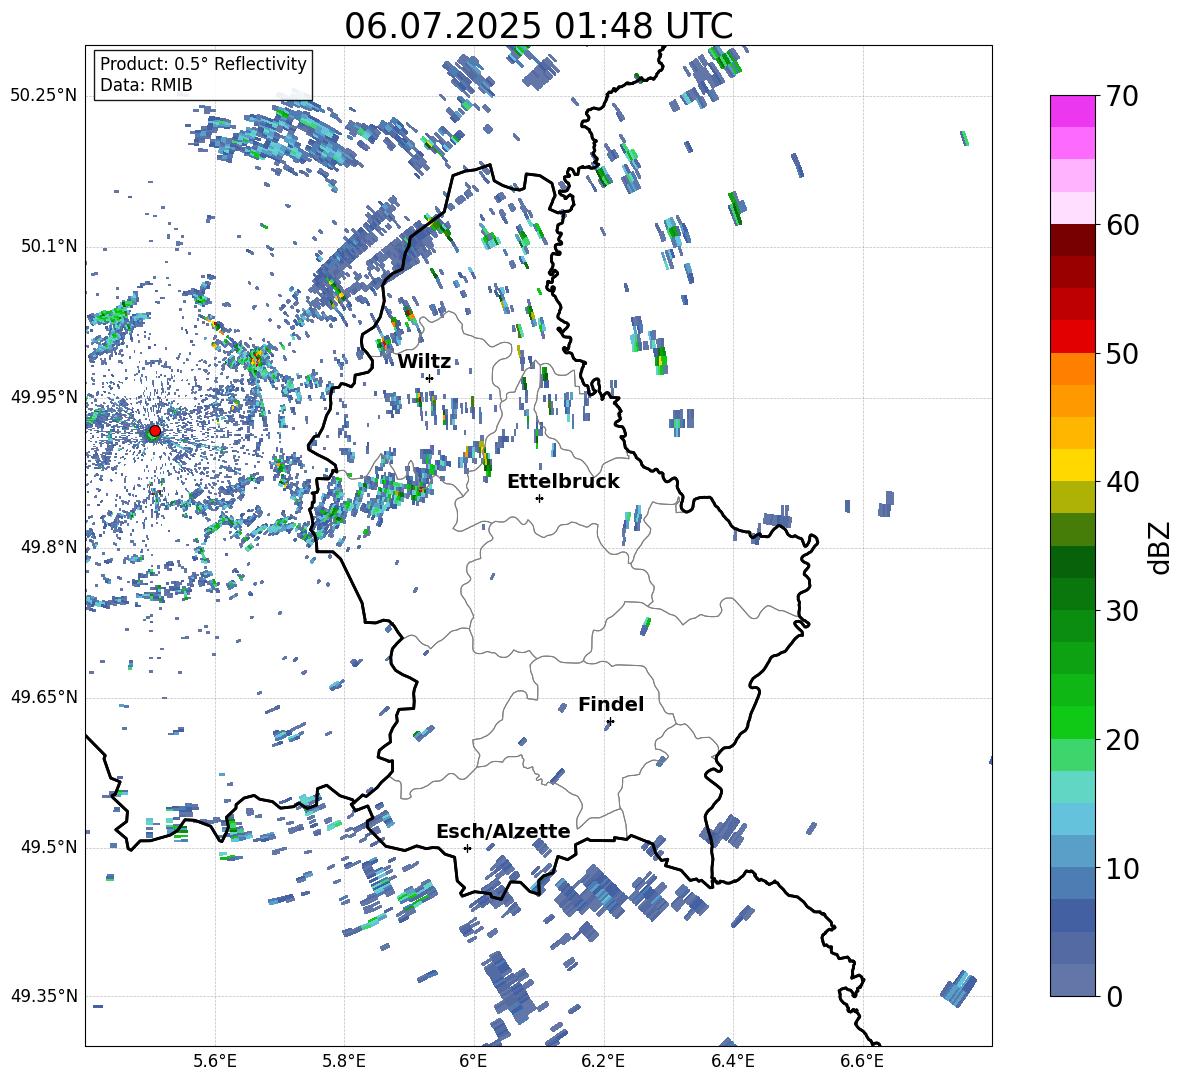The width and height of the screenshot is (1184, 1081).
Task: Click the 6.4°E longitude label
Action: 732,1061
